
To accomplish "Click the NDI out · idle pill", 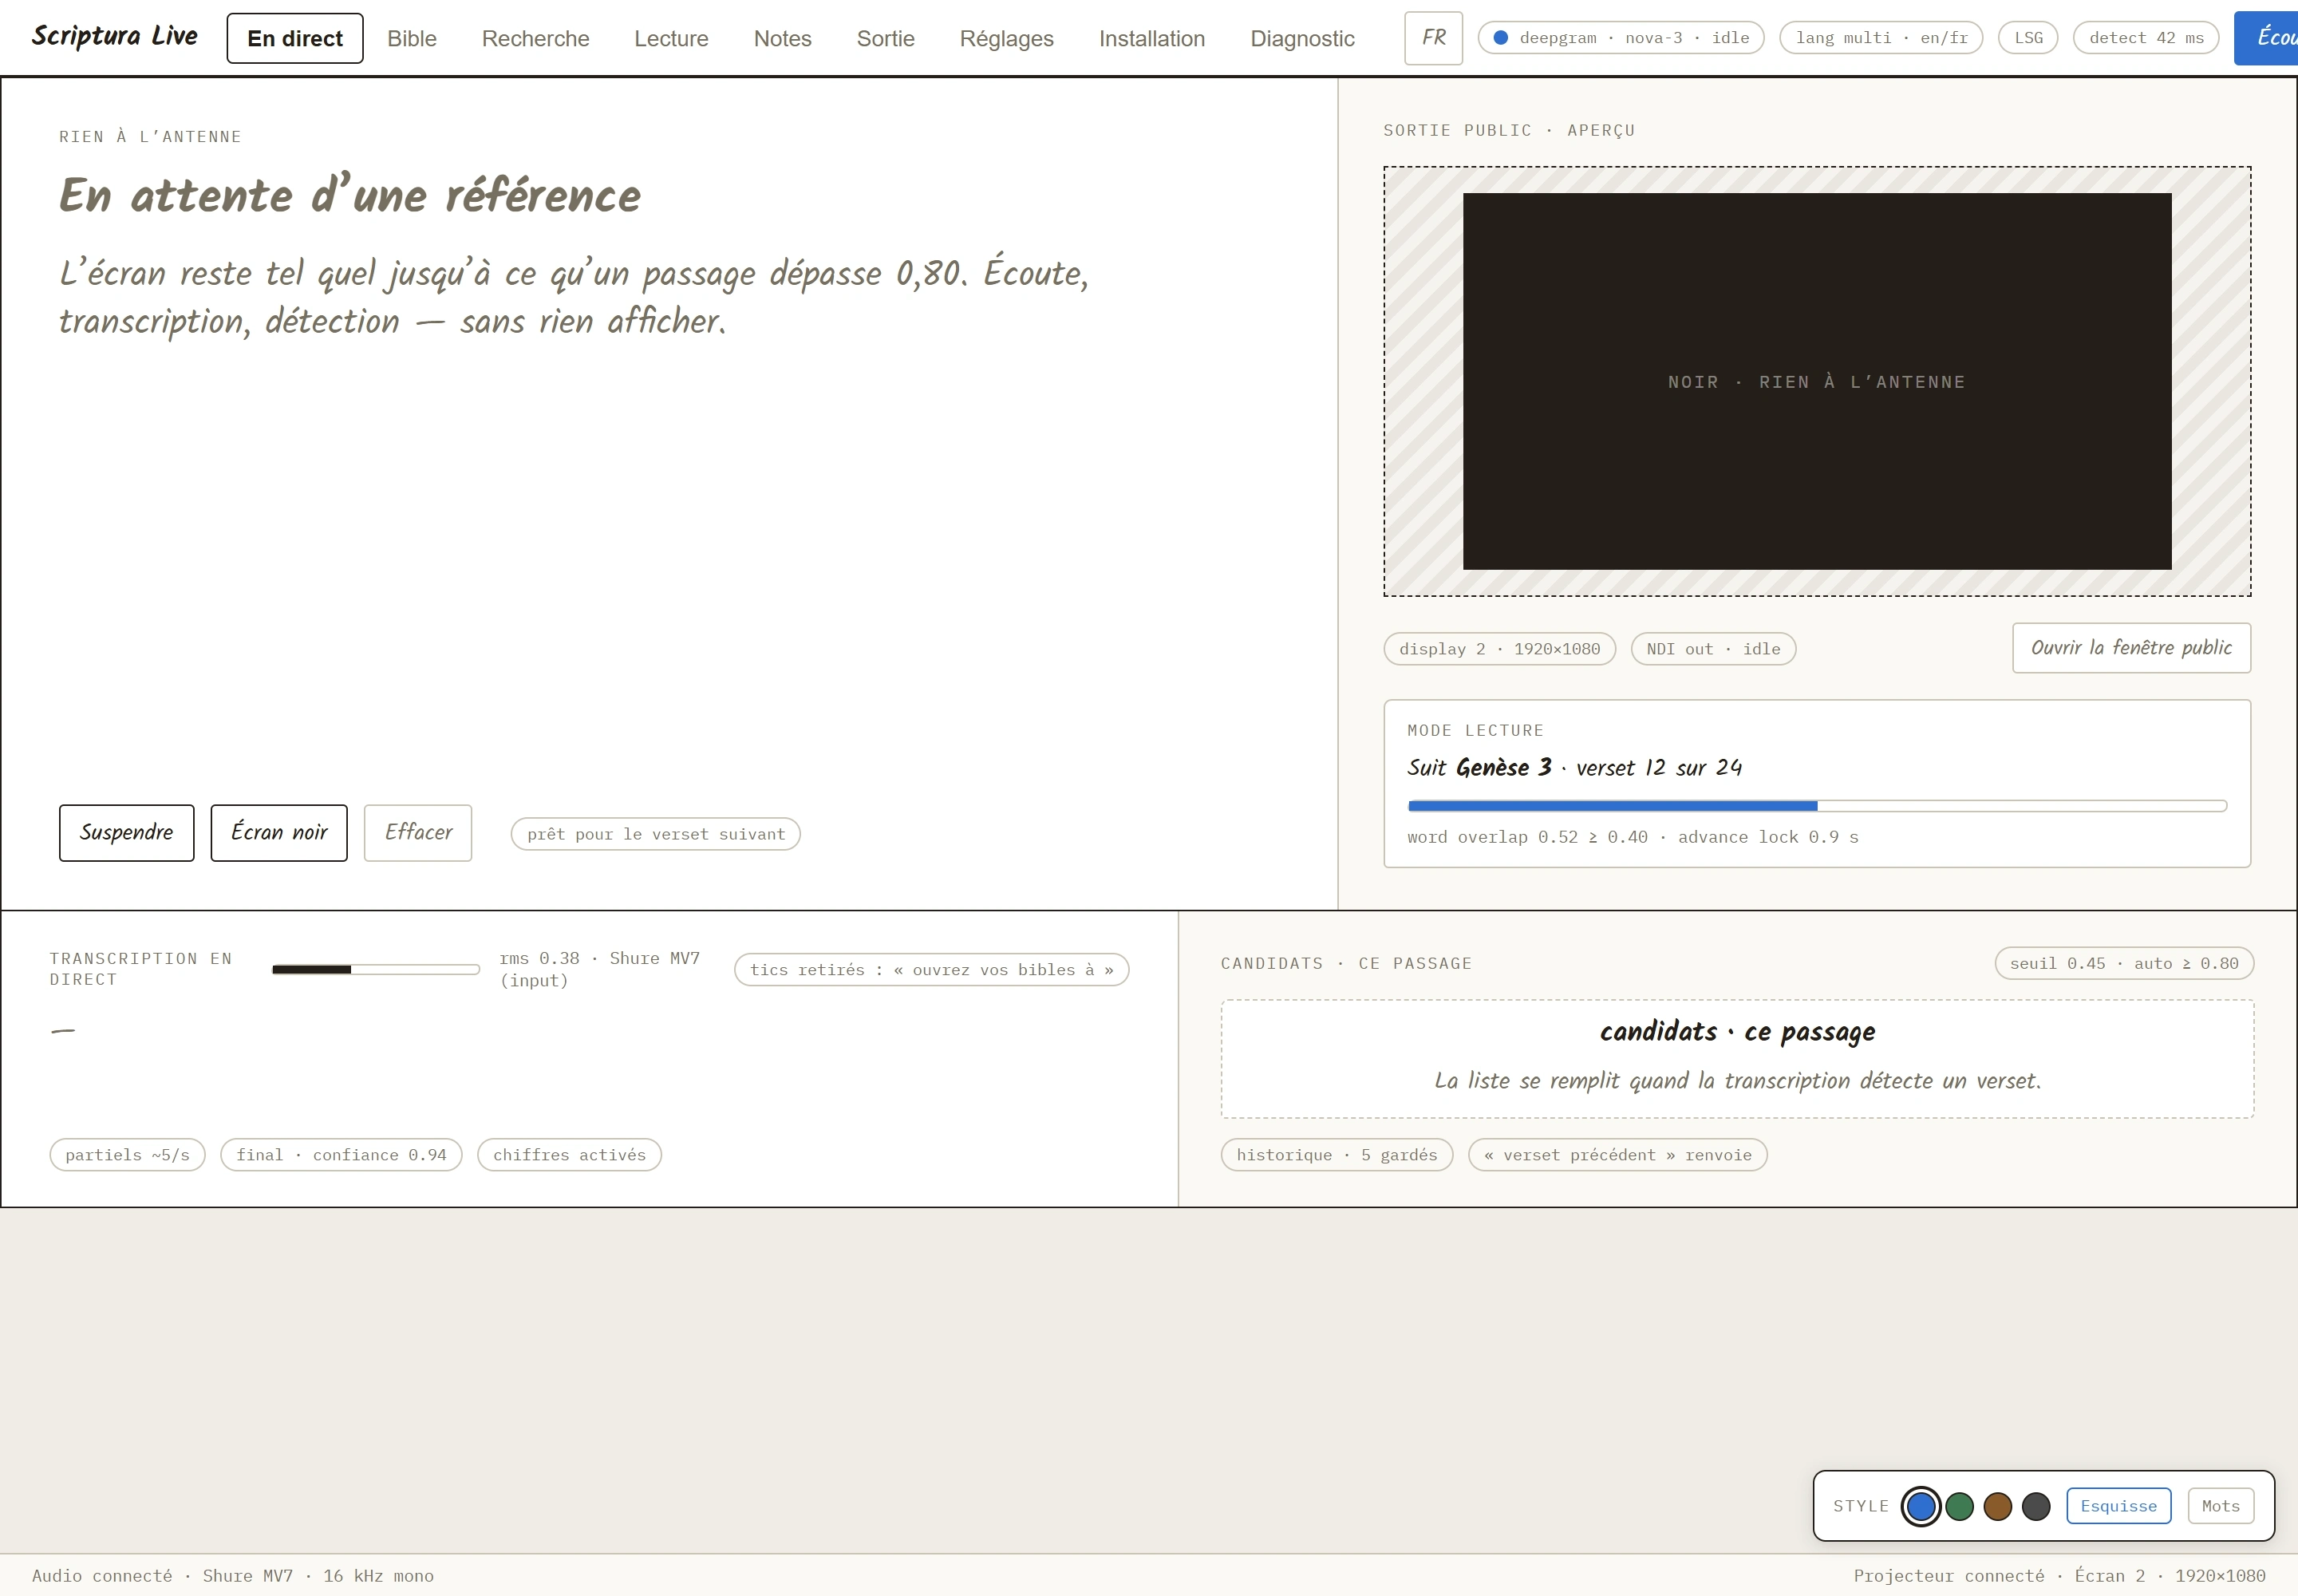I will pos(1713,649).
